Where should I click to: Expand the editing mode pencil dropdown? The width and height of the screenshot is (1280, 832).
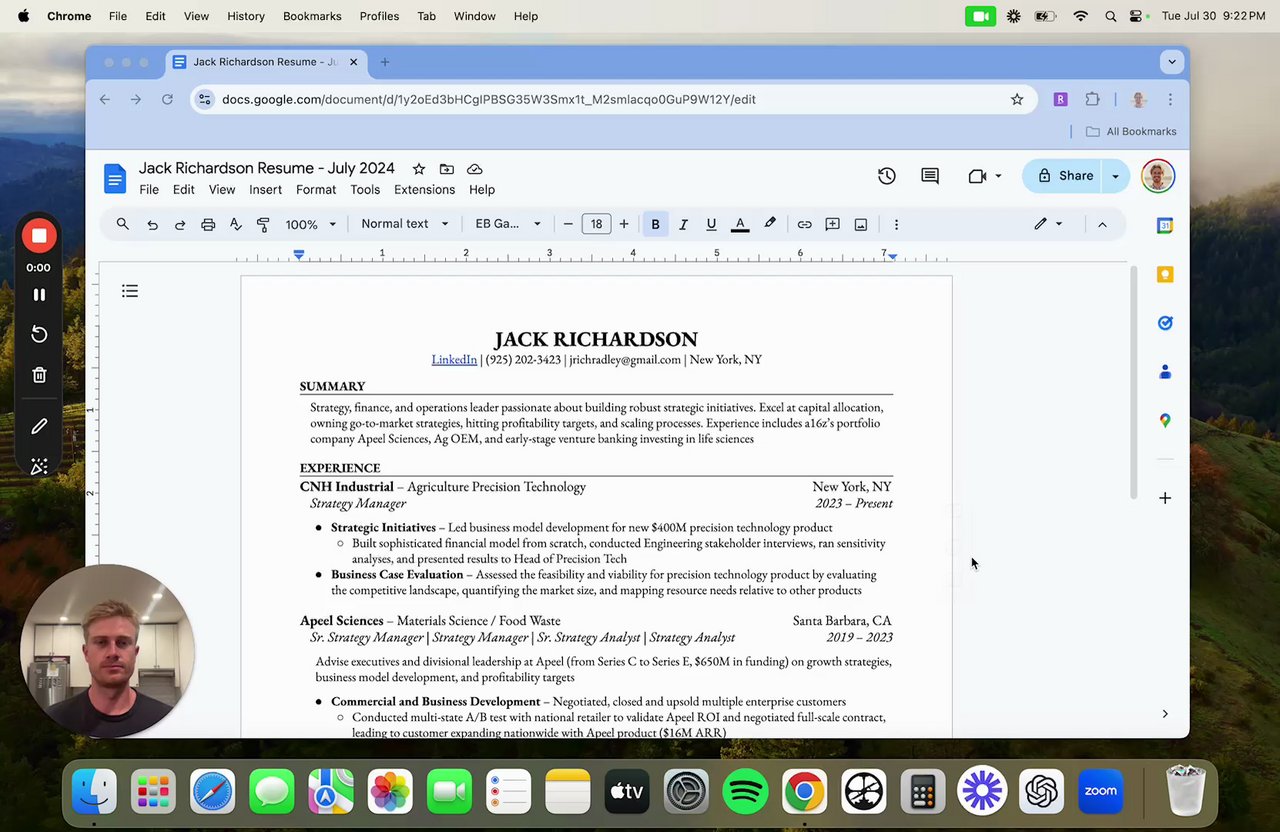pyautogui.click(x=1048, y=224)
